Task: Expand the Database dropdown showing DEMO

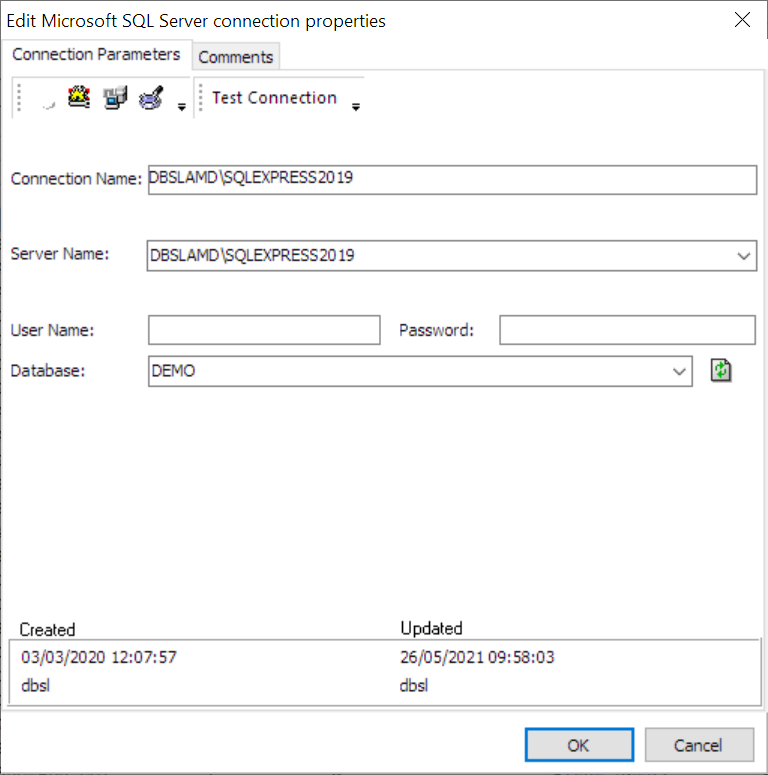Action: pos(679,371)
